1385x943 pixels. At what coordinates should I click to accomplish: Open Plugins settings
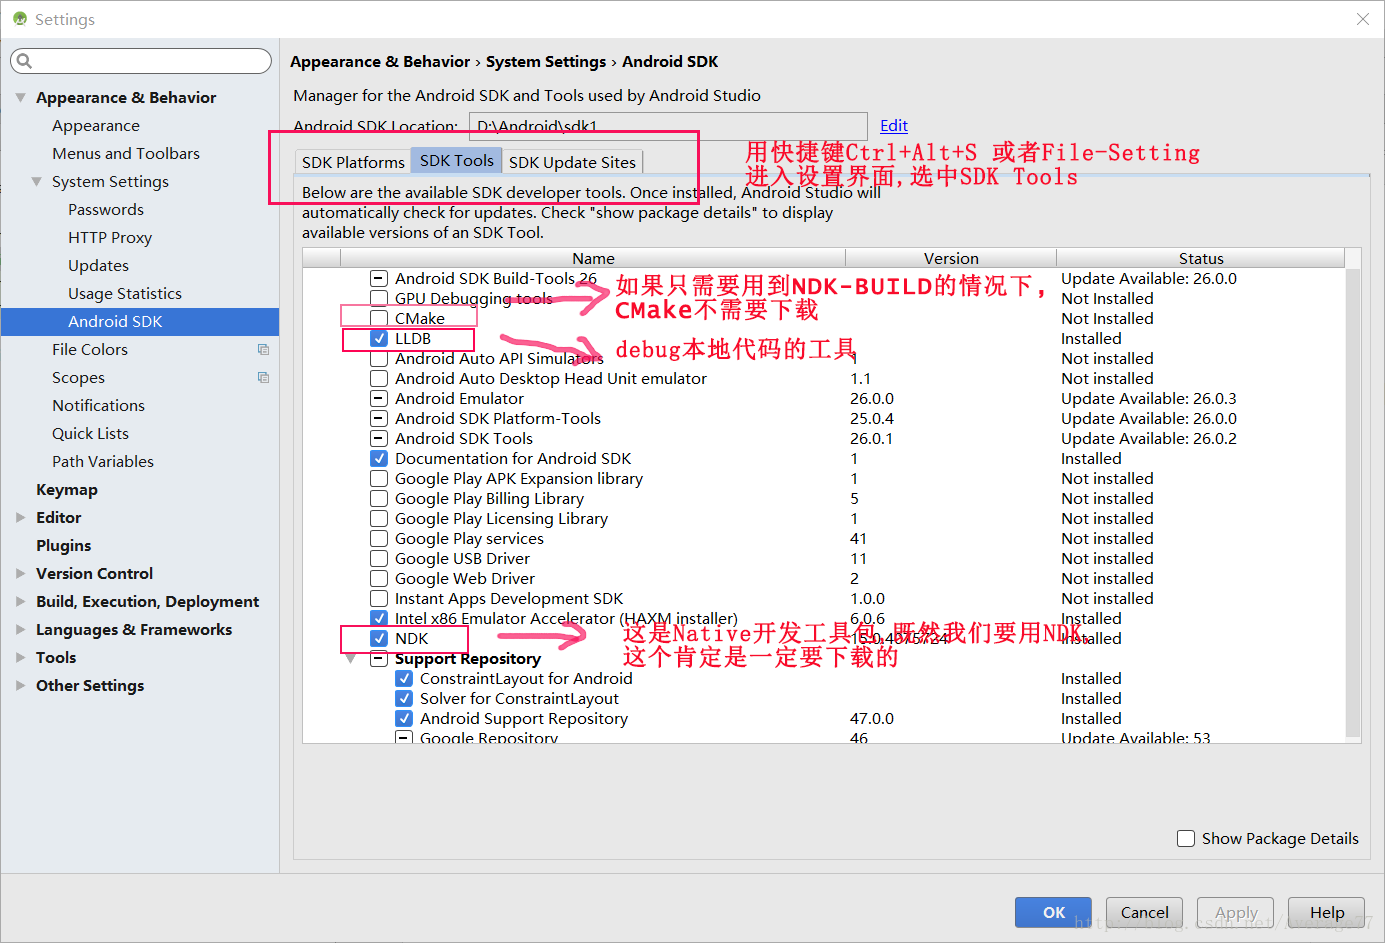[x=63, y=545]
